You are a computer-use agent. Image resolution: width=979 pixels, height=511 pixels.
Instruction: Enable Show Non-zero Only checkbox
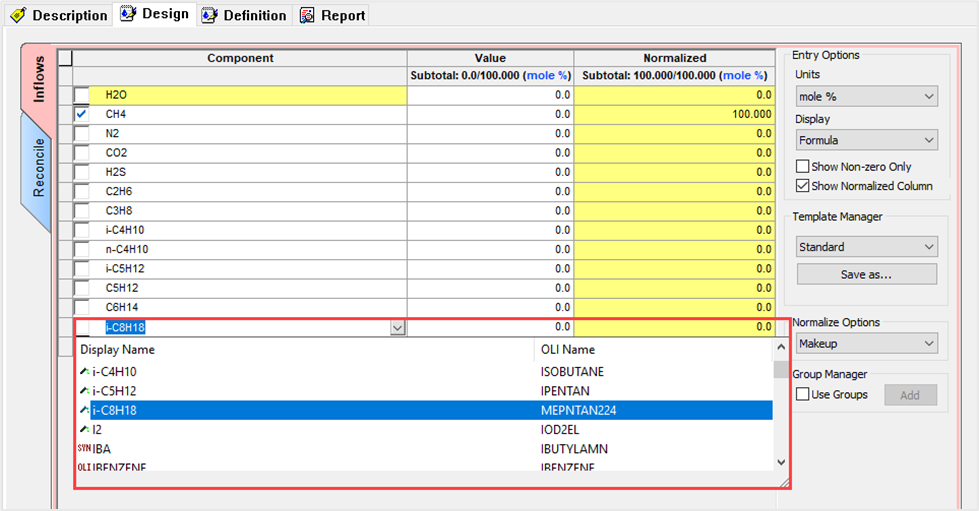pos(802,167)
